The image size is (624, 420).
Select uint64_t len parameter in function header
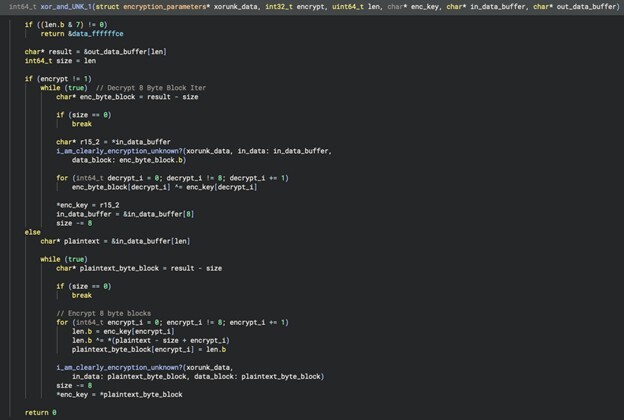(356, 7)
